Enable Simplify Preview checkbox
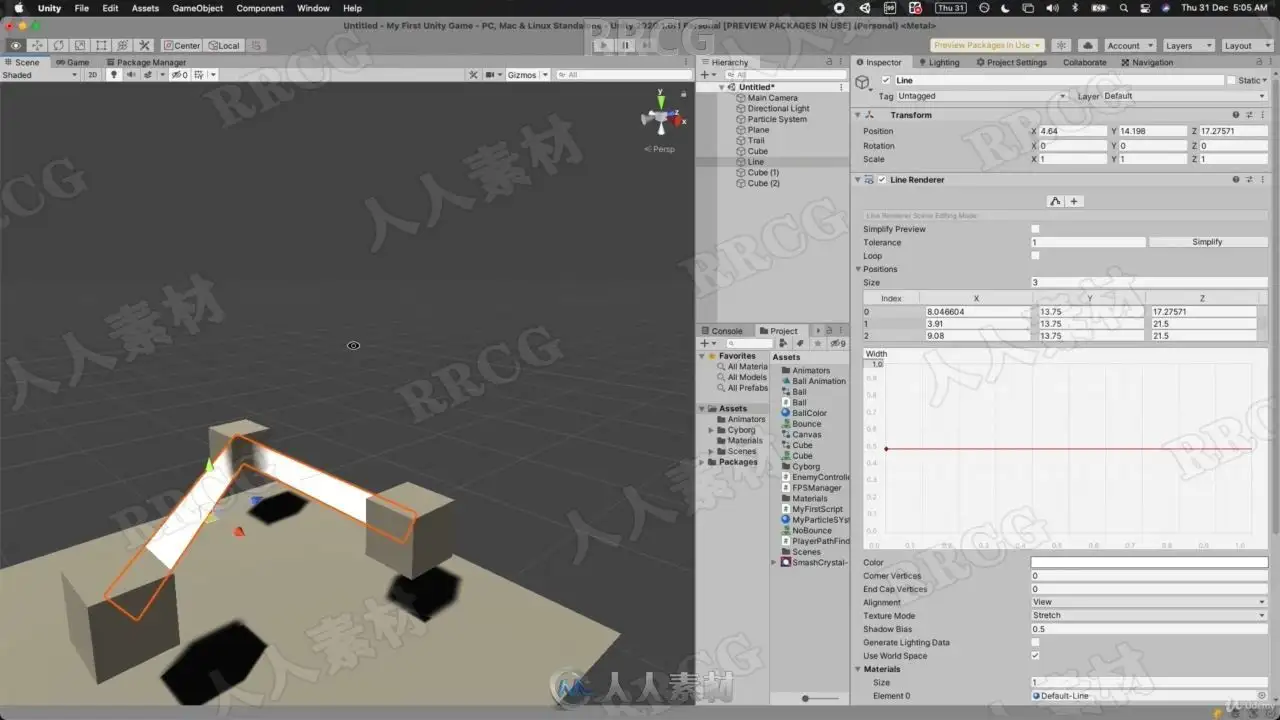This screenshot has width=1280, height=720. click(1035, 229)
